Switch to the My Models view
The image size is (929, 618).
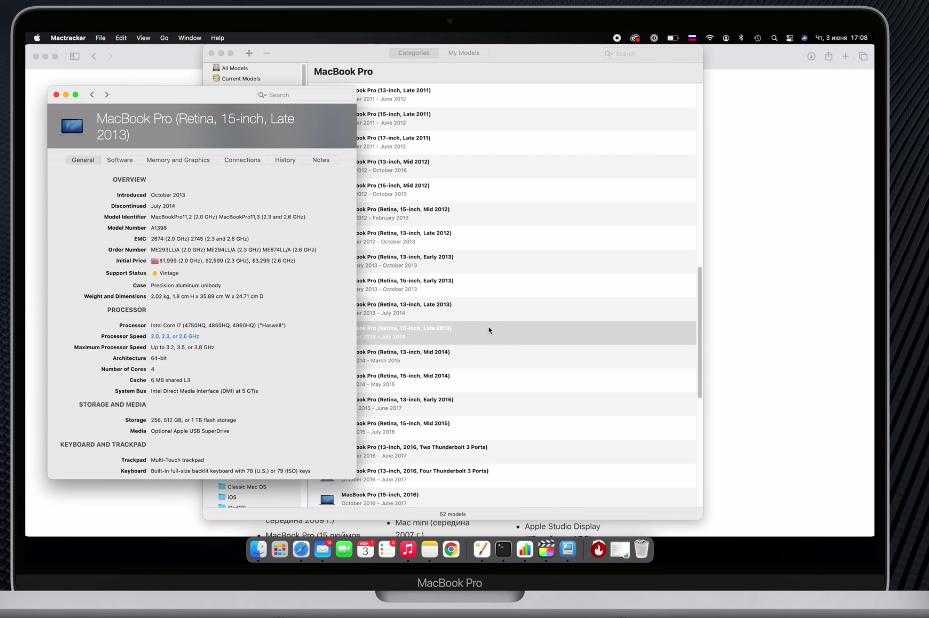[463, 53]
